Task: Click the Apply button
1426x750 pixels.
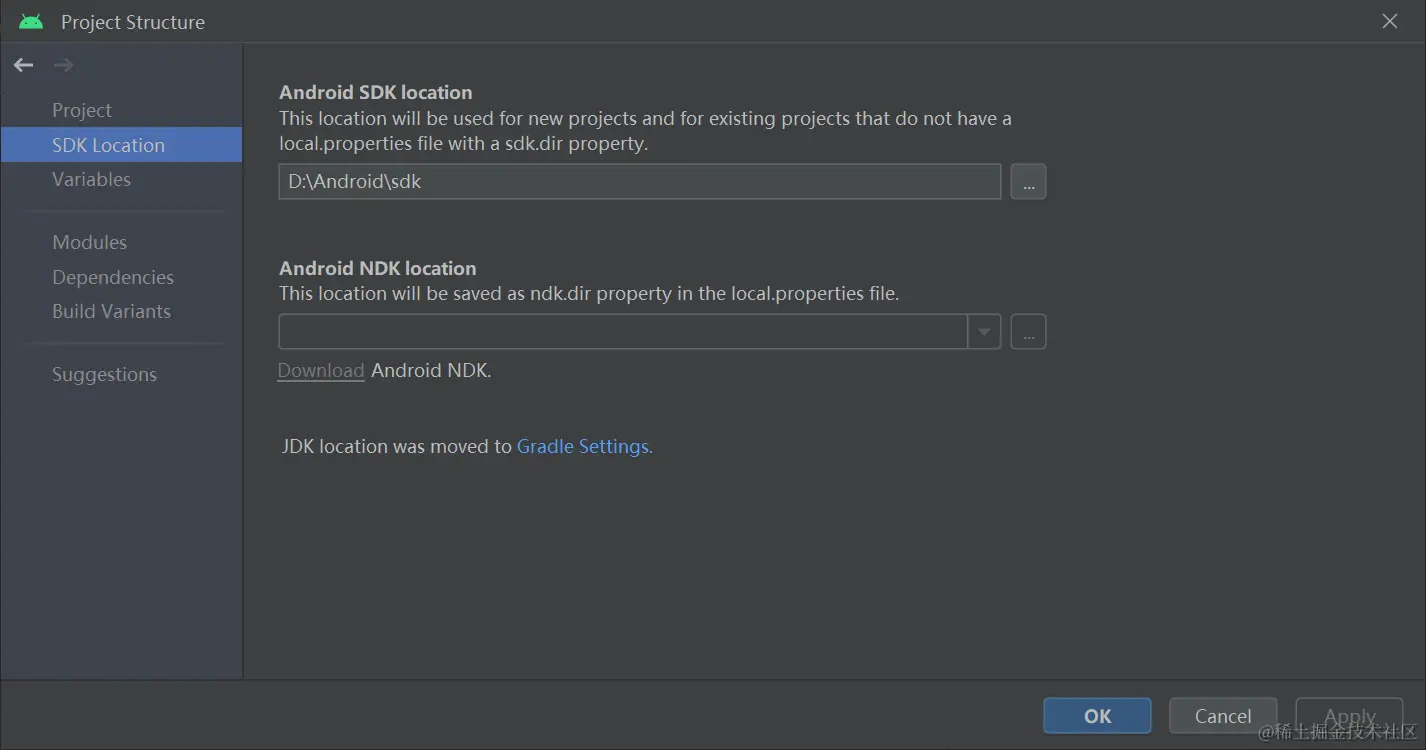Action: (1350, 716)
